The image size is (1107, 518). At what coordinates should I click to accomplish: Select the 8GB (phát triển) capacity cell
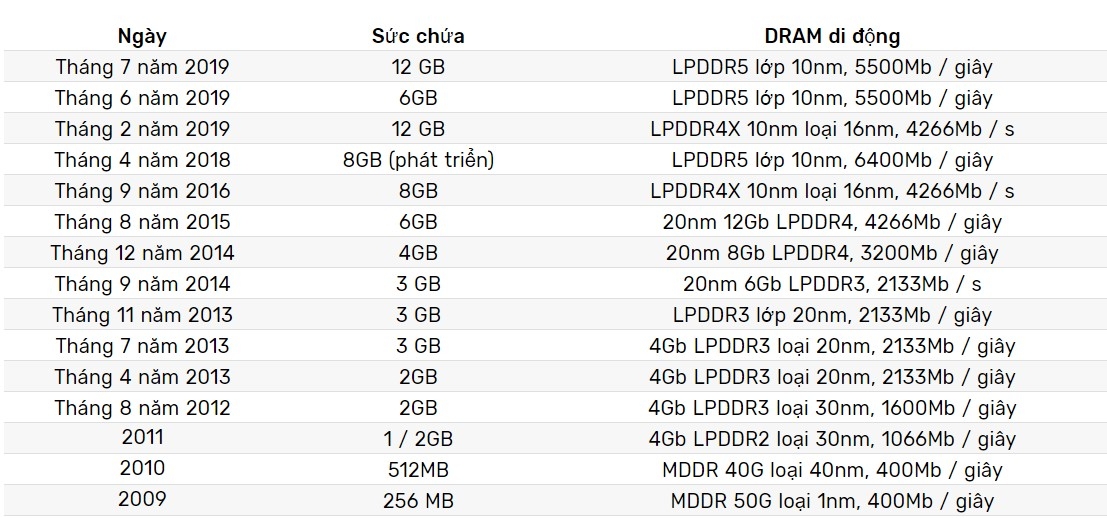pyautogui.click(x=418, y=160)
